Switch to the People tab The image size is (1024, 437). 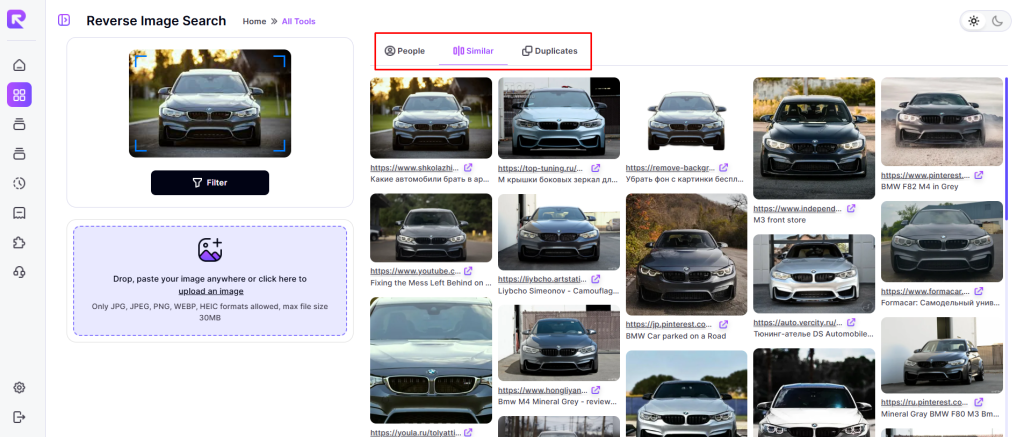point(405,51)
